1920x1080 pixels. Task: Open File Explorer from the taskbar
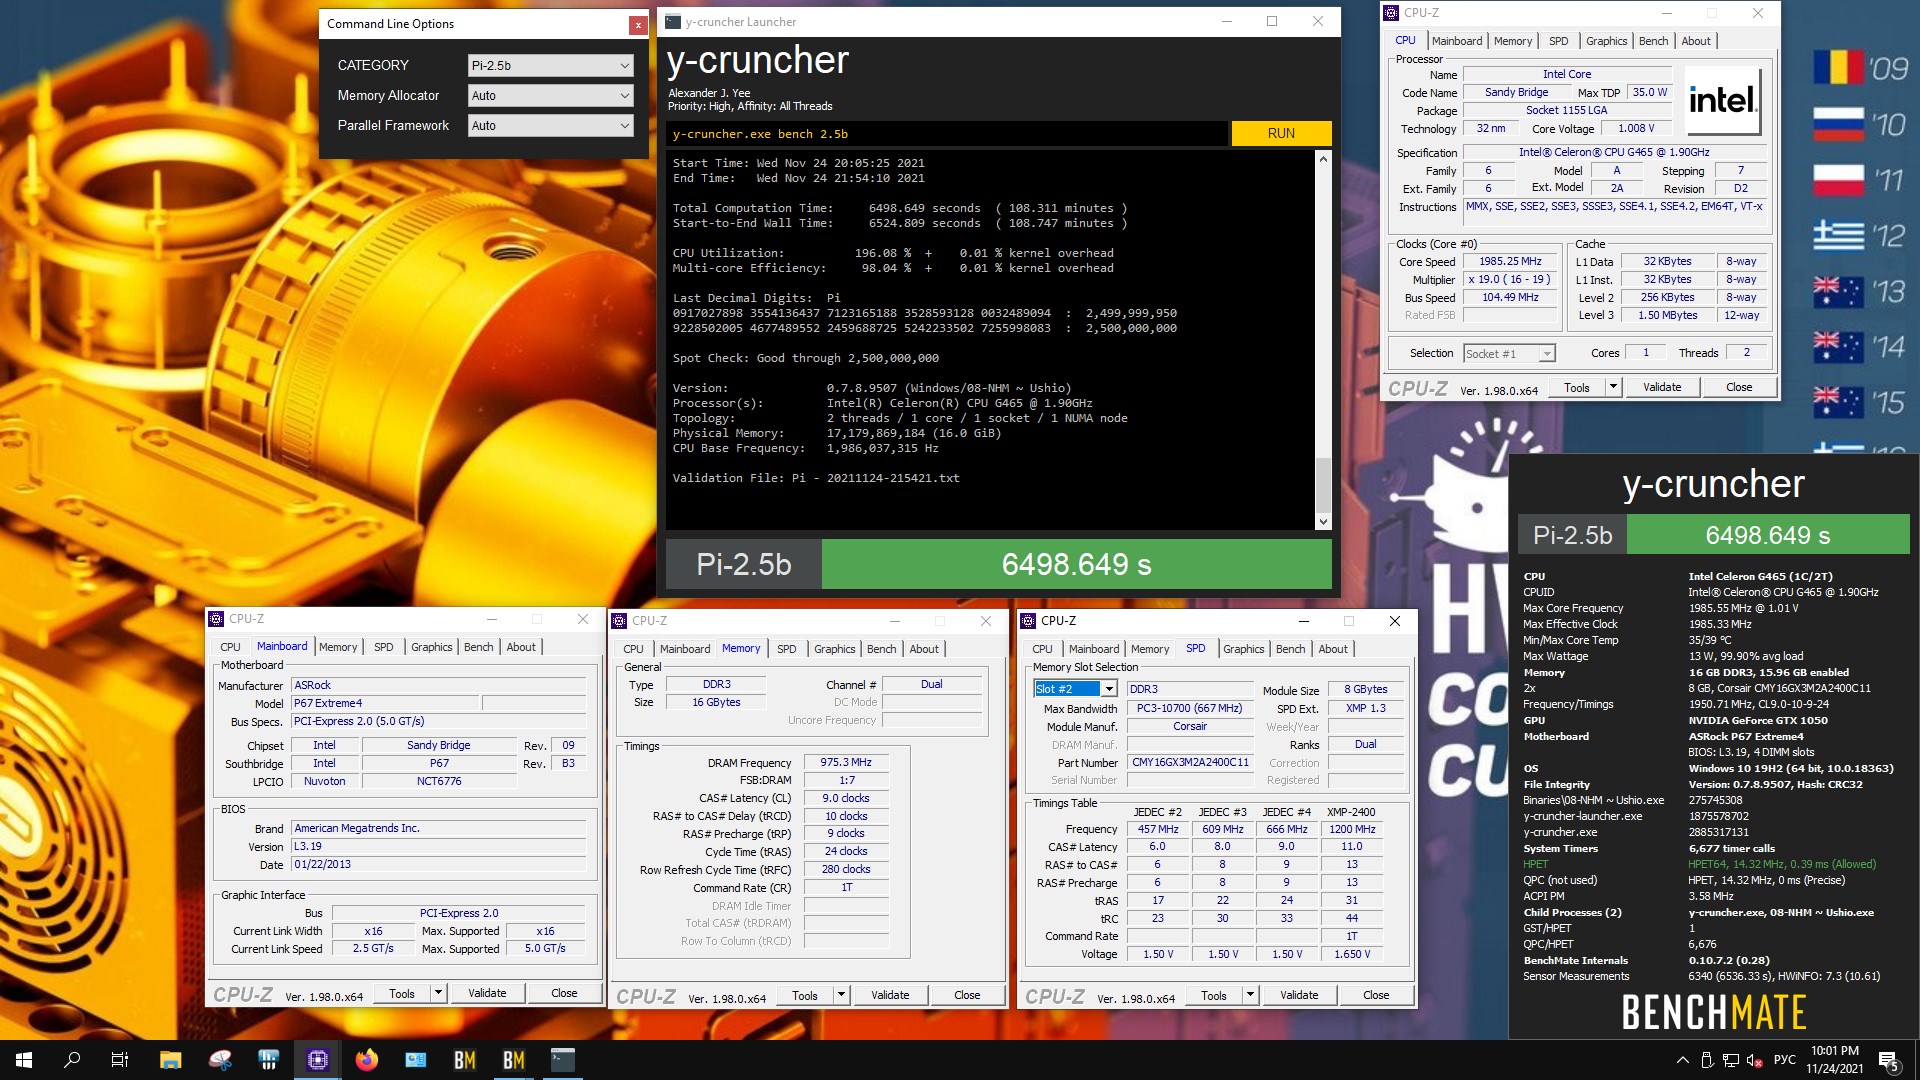click(x=170, y=1060)
